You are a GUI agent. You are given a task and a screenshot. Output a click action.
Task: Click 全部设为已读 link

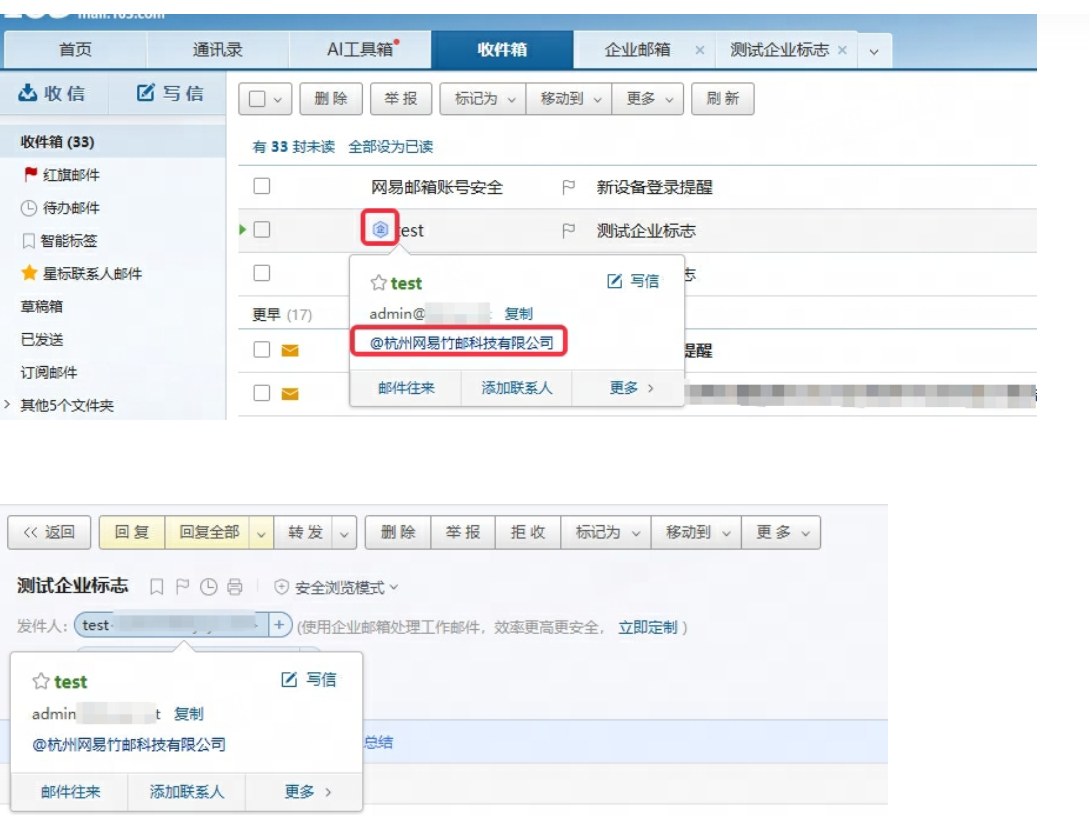390,147
